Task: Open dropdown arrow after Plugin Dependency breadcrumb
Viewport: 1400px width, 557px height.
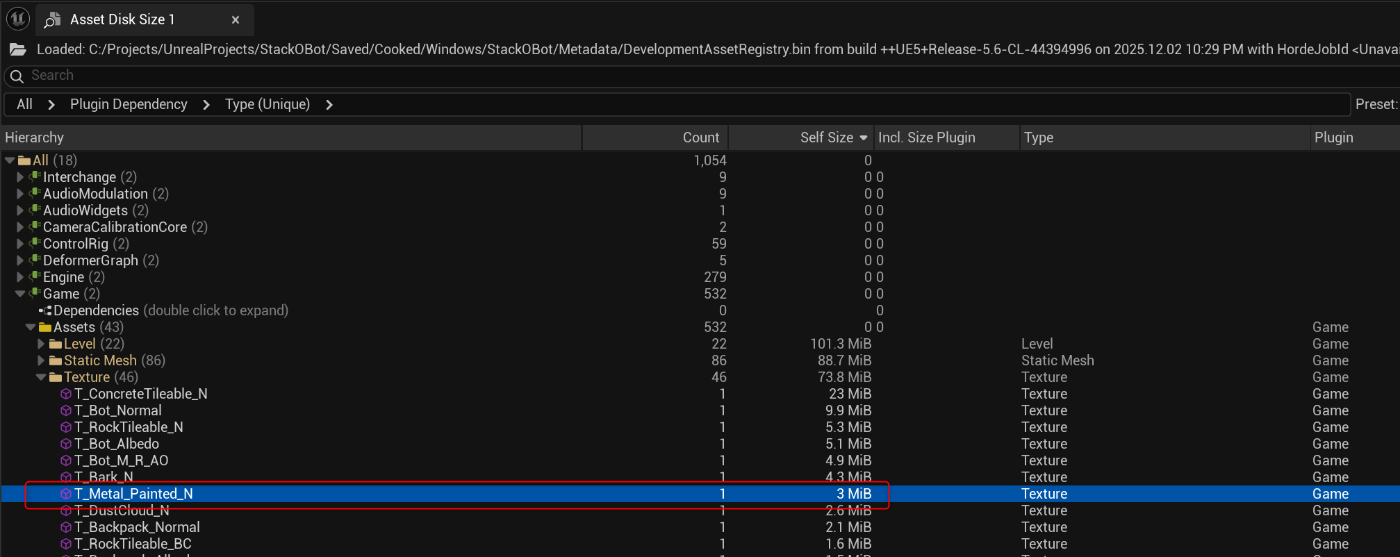Action: point(206,104)
